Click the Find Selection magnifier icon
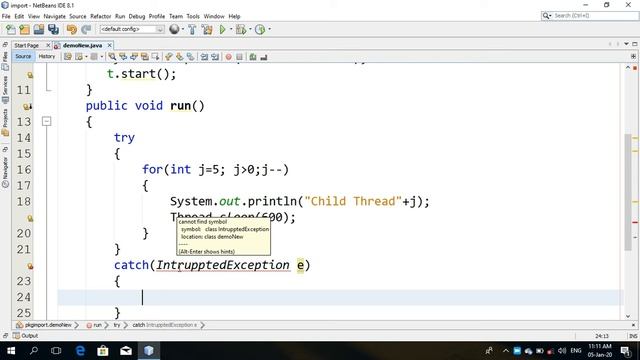 (112, 57)
